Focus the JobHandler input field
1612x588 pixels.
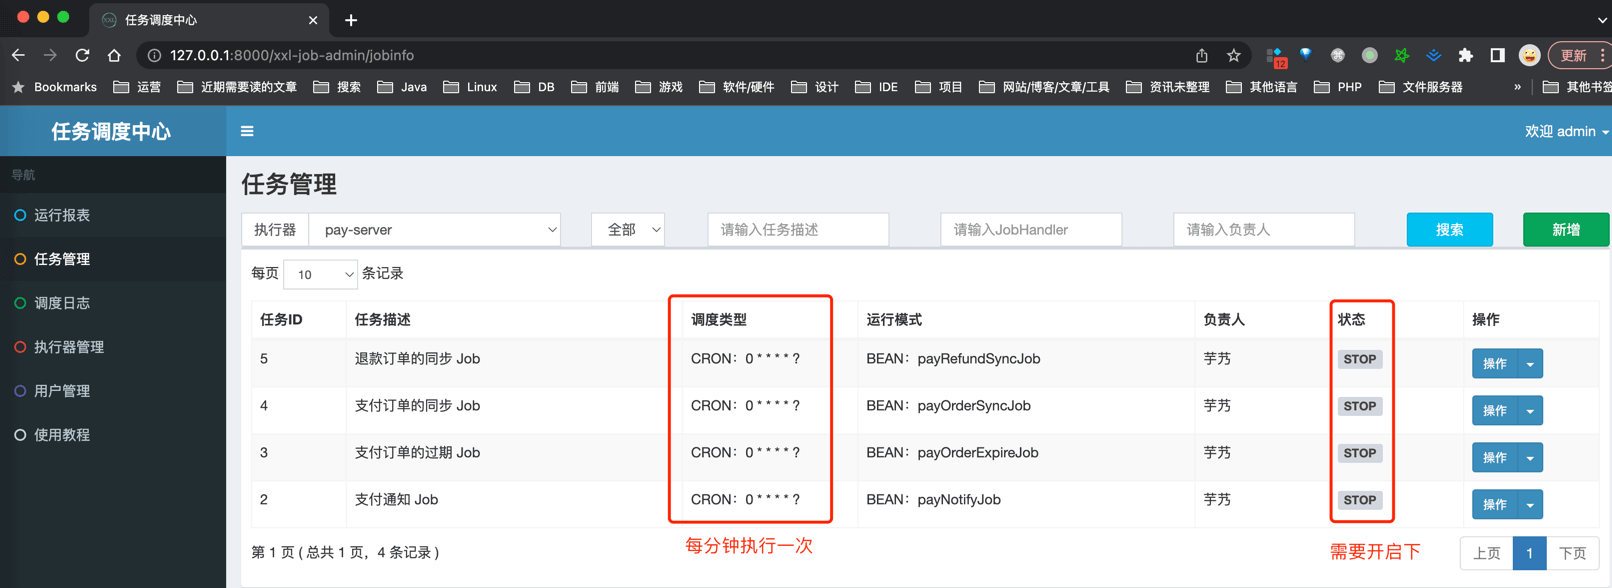coord(1030,230)
